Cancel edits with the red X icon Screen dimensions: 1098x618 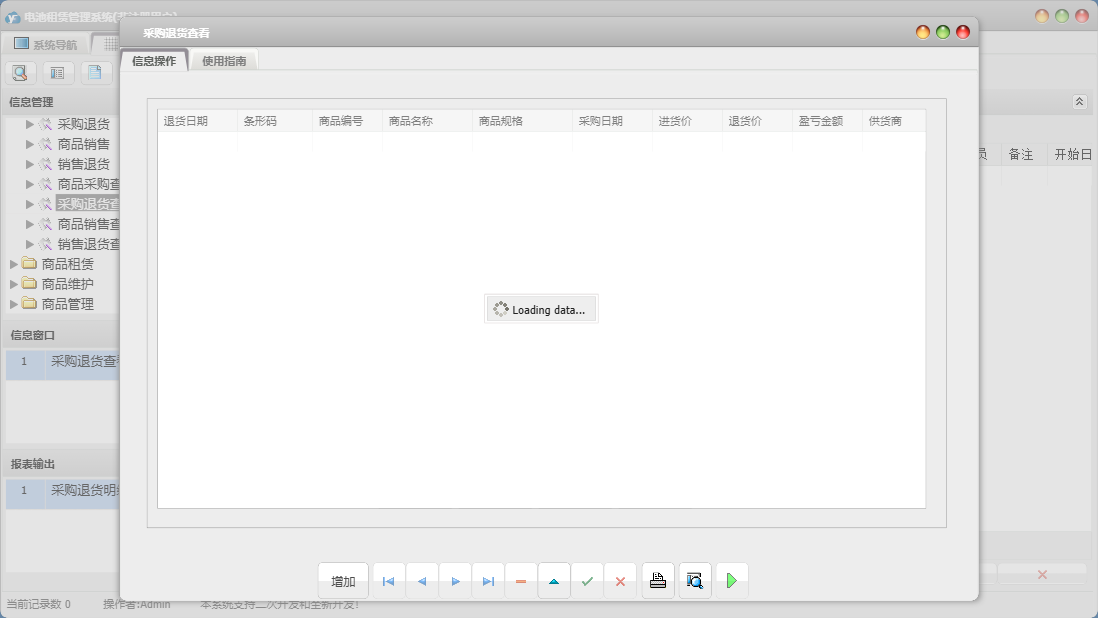620,581
